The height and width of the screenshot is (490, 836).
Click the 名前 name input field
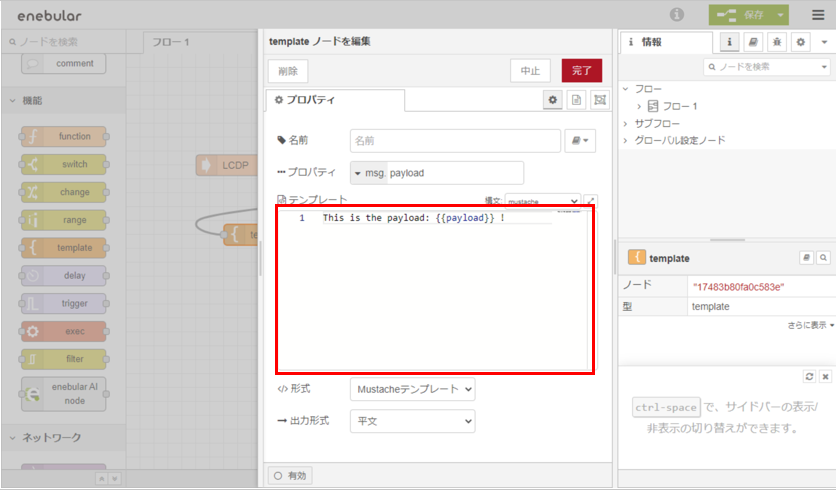click(455, 141)
